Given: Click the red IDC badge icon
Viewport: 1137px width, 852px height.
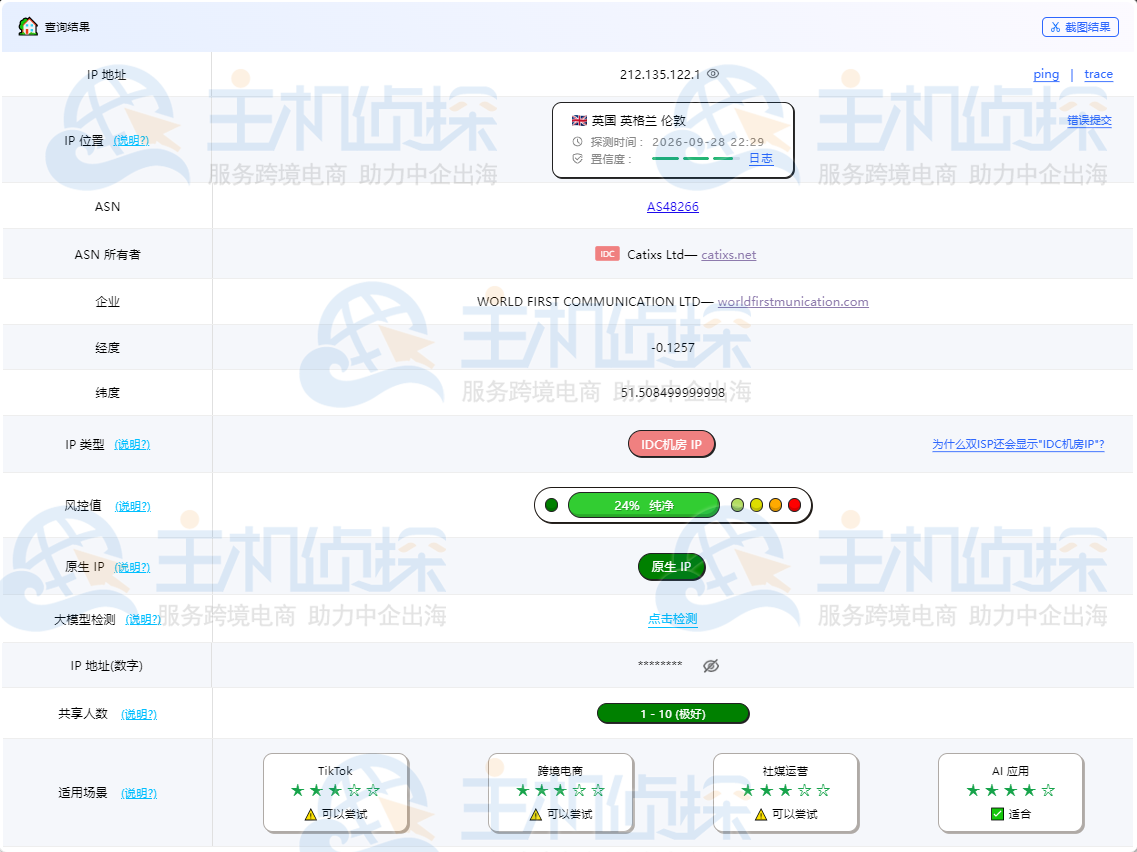Looking at the screenshot, I should [x=607, y=254].
